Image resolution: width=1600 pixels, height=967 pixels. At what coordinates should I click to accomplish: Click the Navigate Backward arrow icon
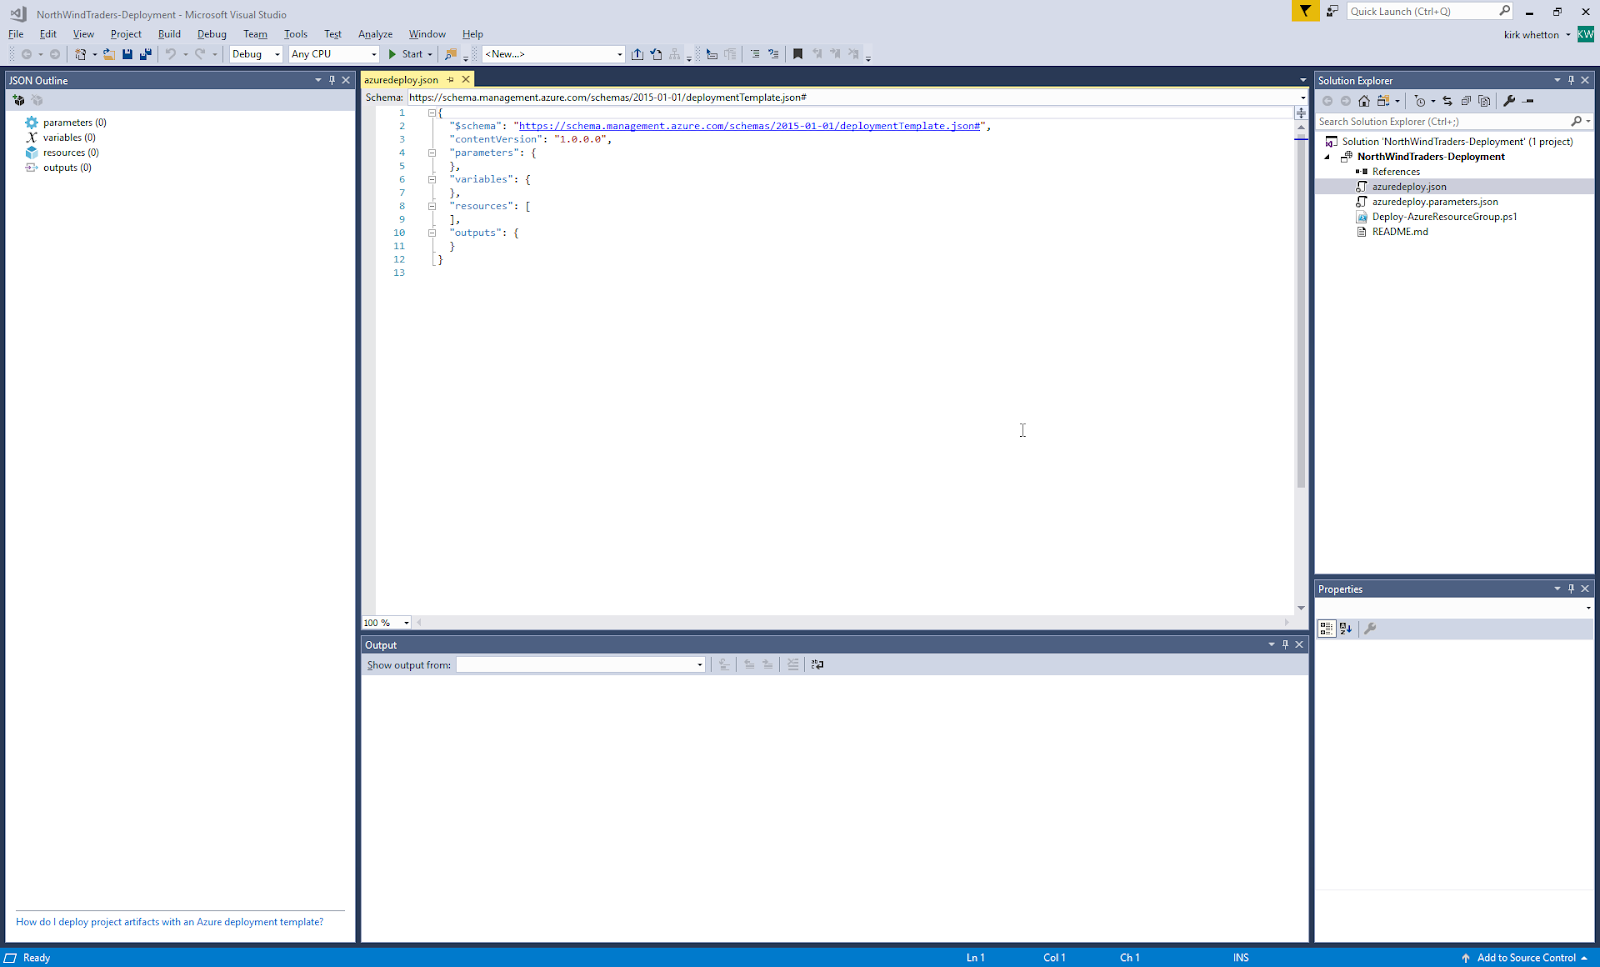tap(27, 53)
